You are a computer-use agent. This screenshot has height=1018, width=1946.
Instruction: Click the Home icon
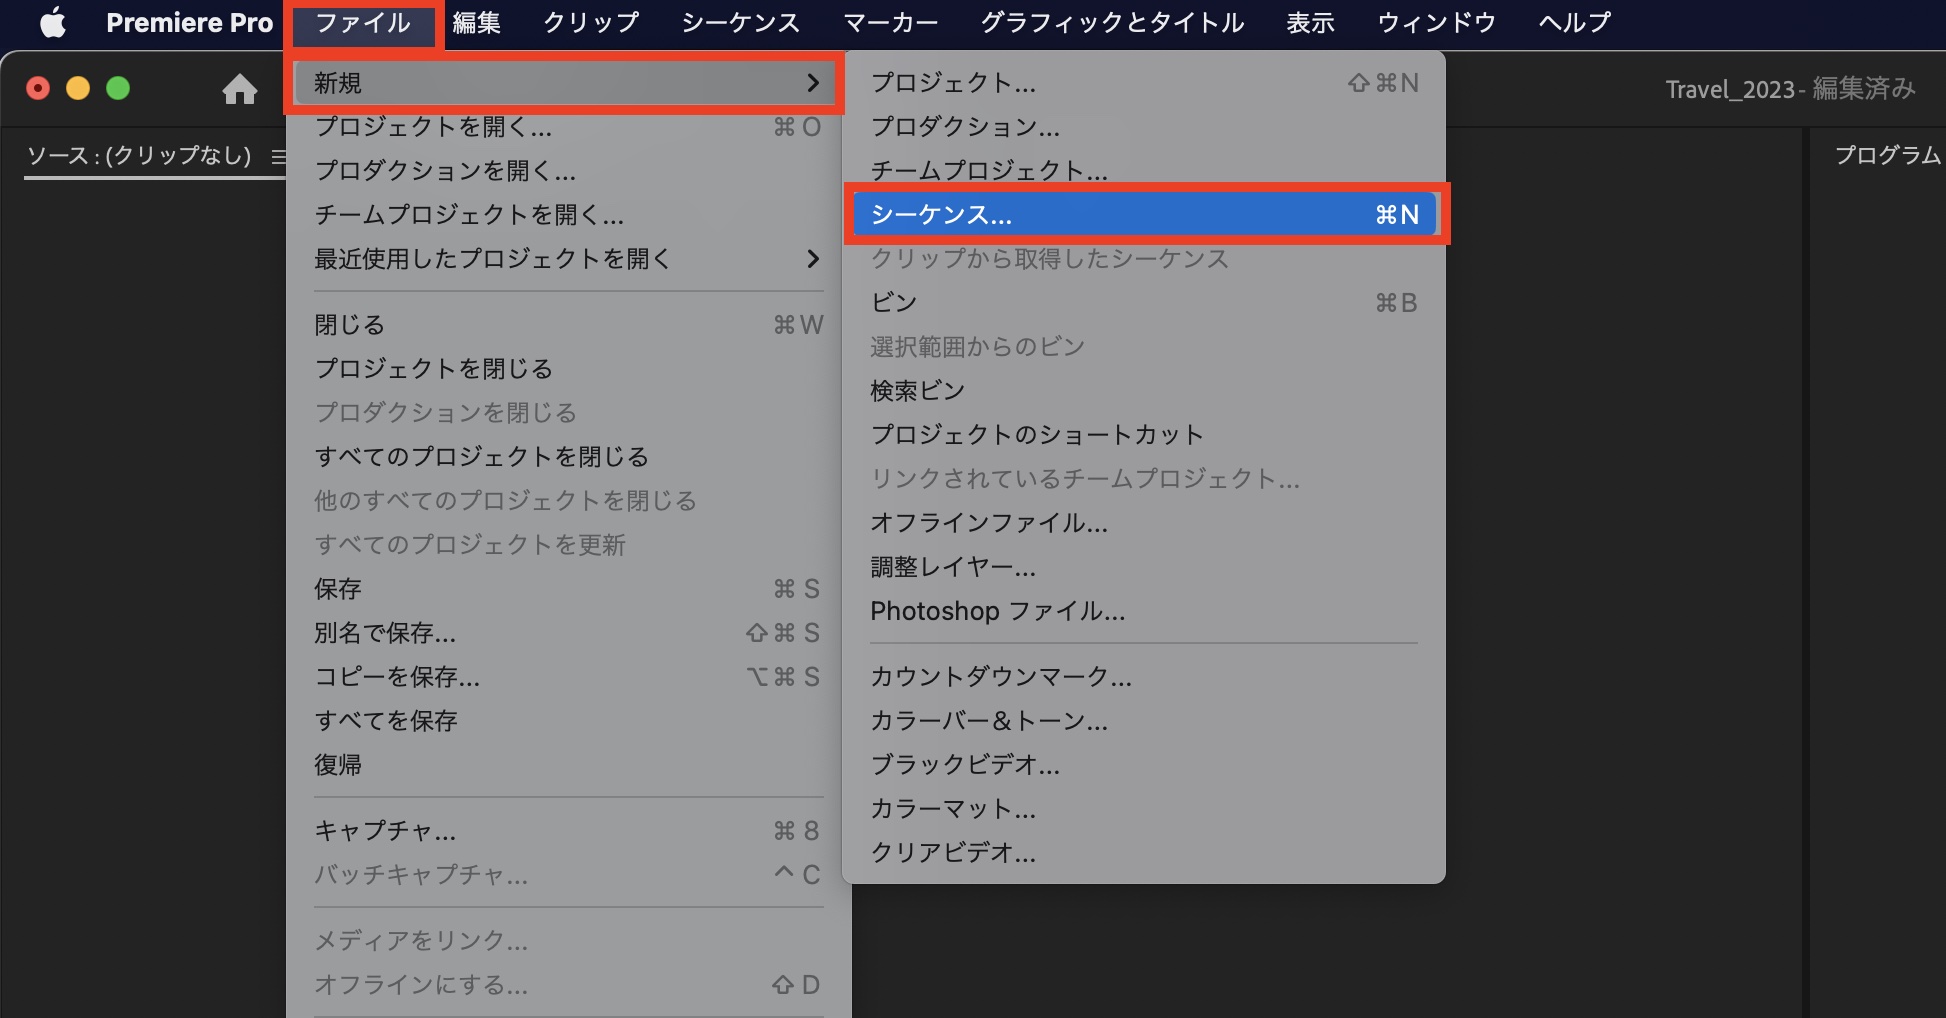239,90
